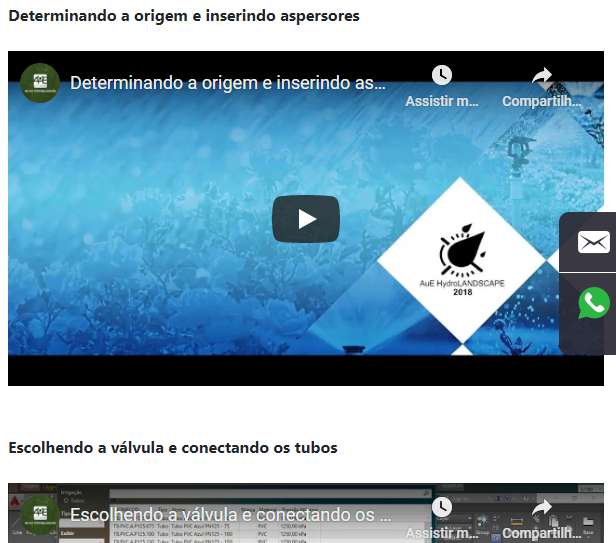Click the heading 'Escolhendo a válvula e conectando os tubos'
The height and width of the screenshot is (543, 616).
coord(173,447)
